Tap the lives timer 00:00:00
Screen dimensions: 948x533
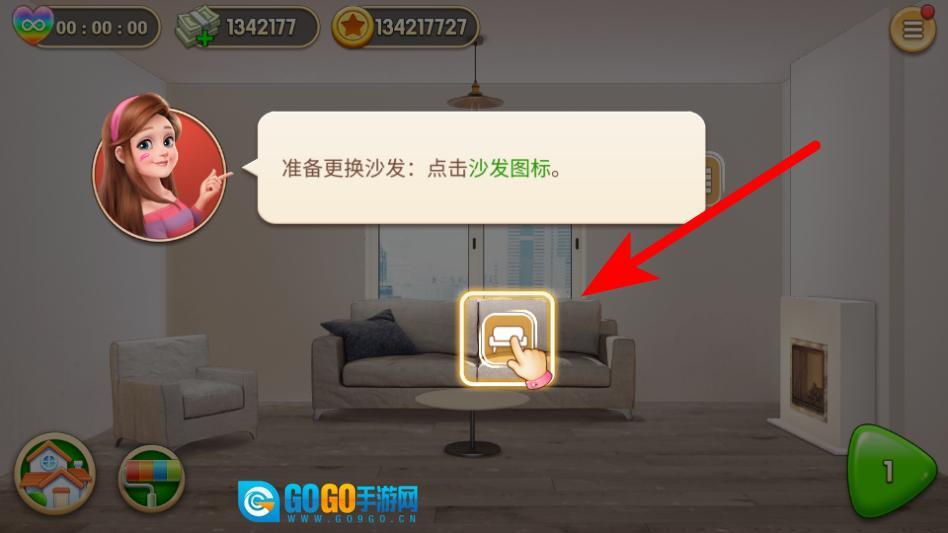[x=102, y=28]
